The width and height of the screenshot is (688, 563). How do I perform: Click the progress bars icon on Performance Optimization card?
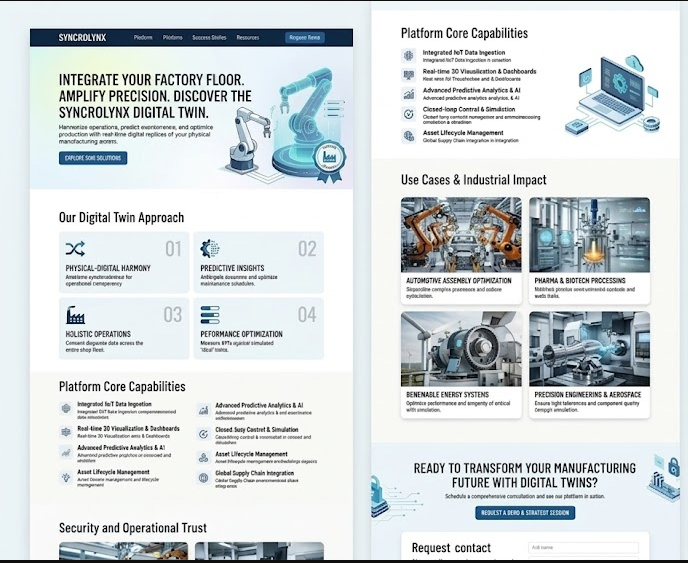coord(210,315)
